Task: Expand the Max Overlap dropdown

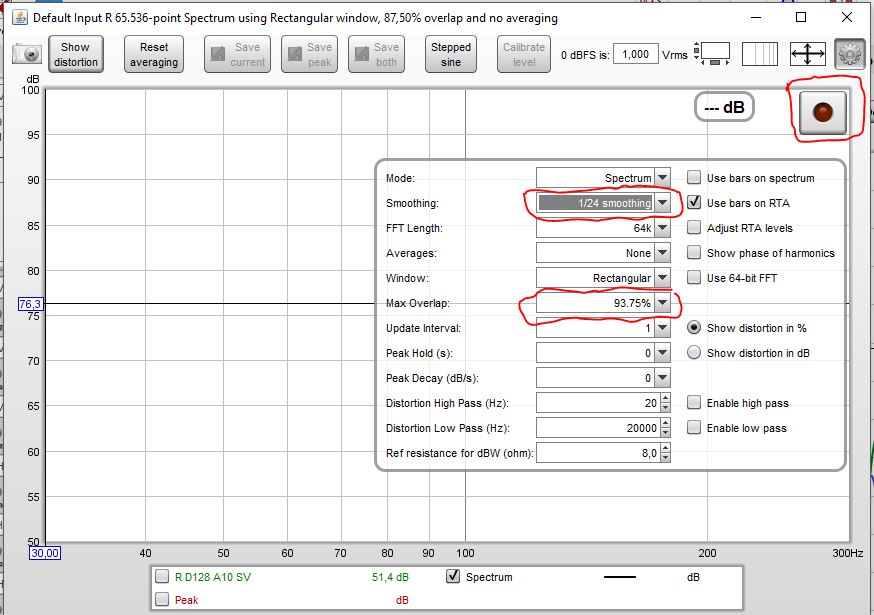Action: coord(661,303)
